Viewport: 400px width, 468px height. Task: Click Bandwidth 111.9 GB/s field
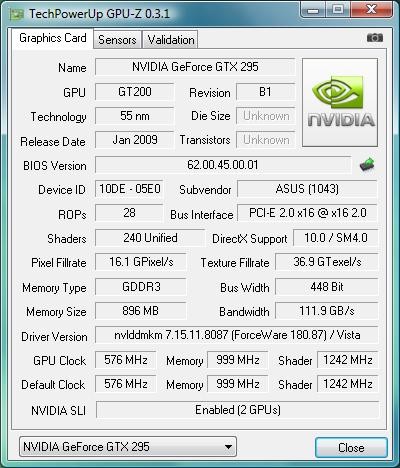[x=327, y=311]
